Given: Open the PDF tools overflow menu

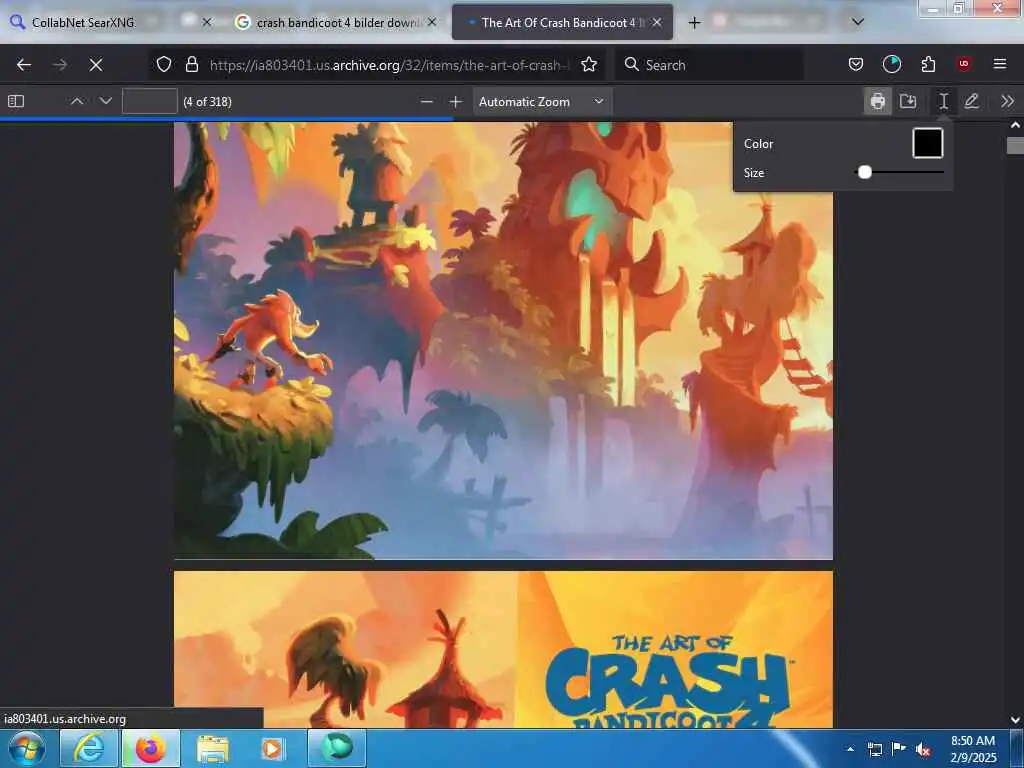Looking at the screenshot, I should tap(1007, 101).
